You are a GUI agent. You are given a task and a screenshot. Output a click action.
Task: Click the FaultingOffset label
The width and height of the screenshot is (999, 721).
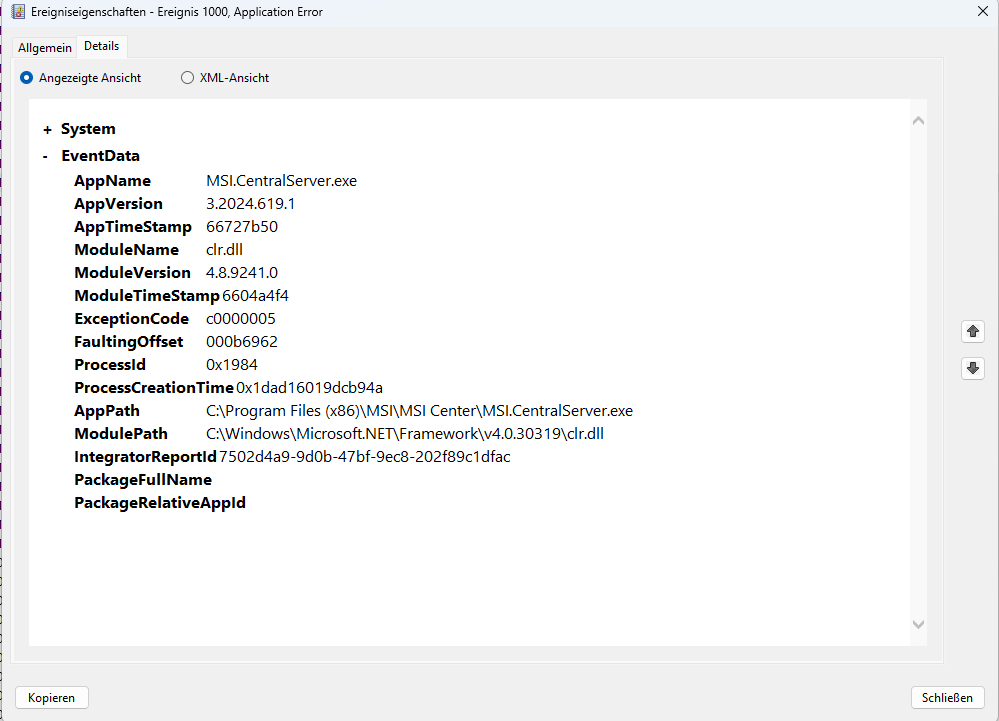point(129,341)
